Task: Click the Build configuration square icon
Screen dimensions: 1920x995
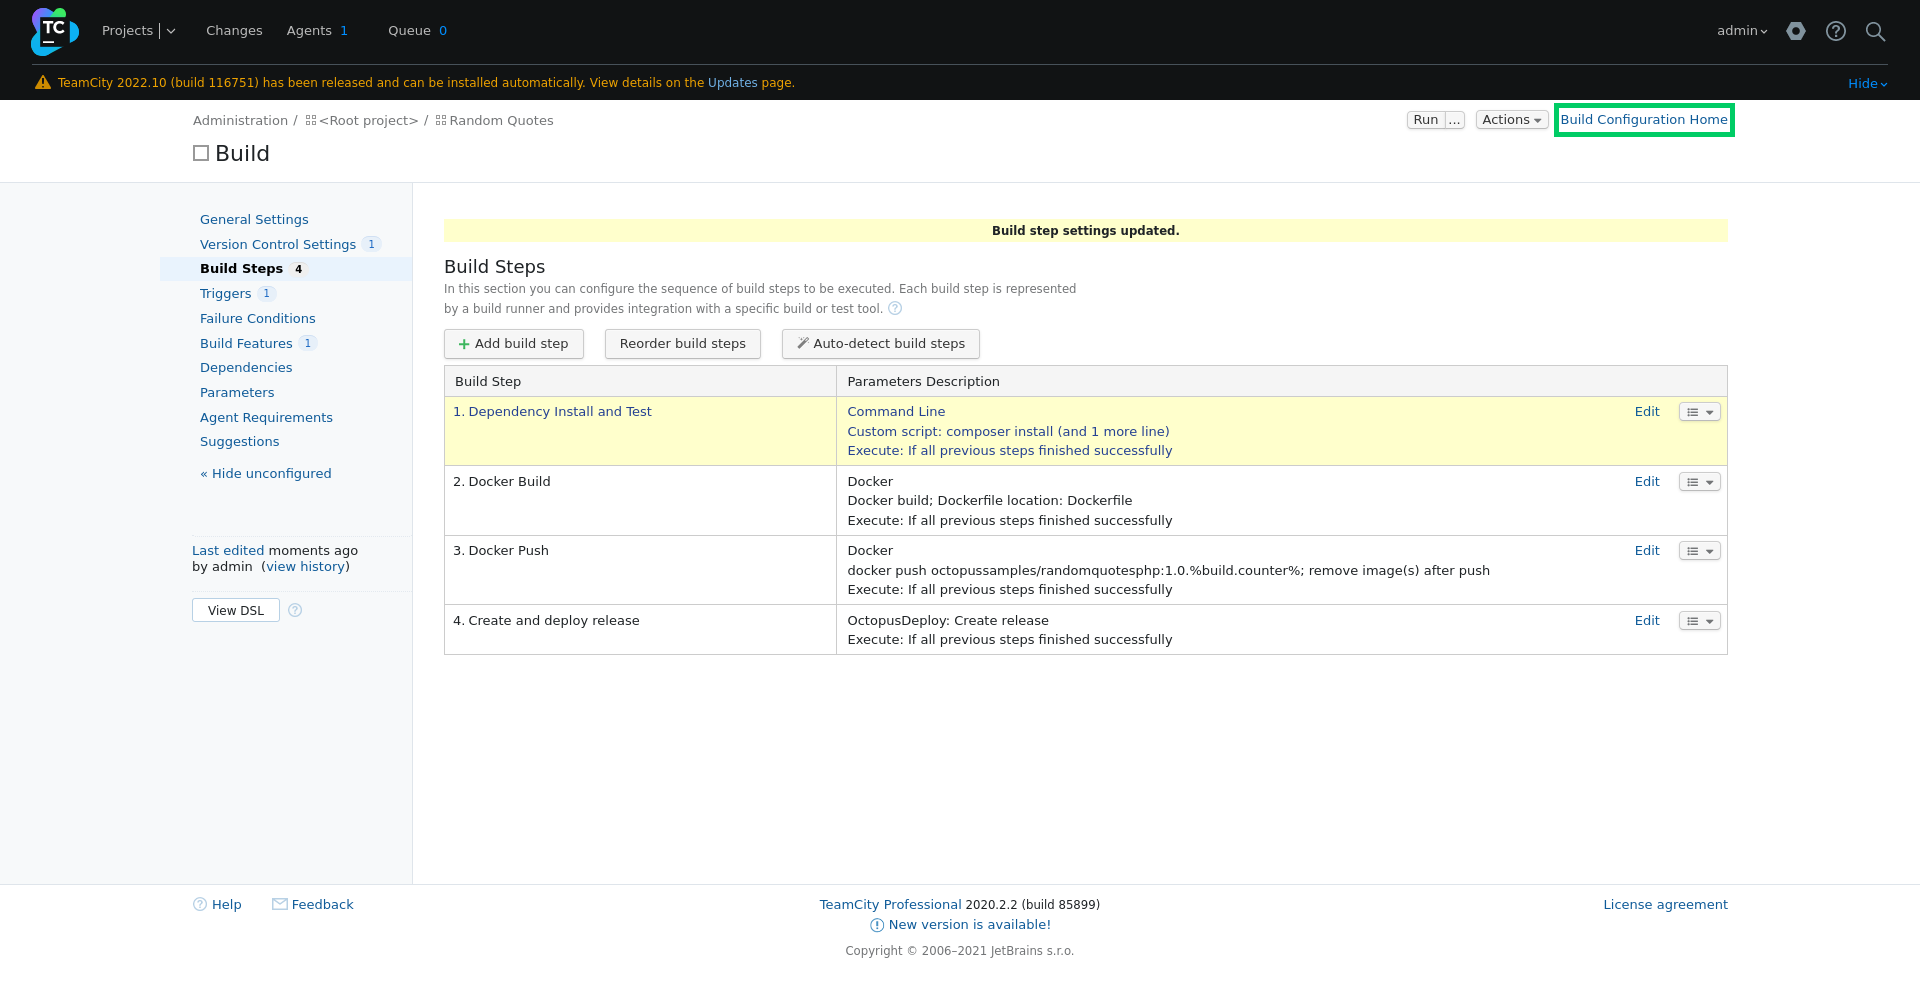Action: [x=201, y=153]
